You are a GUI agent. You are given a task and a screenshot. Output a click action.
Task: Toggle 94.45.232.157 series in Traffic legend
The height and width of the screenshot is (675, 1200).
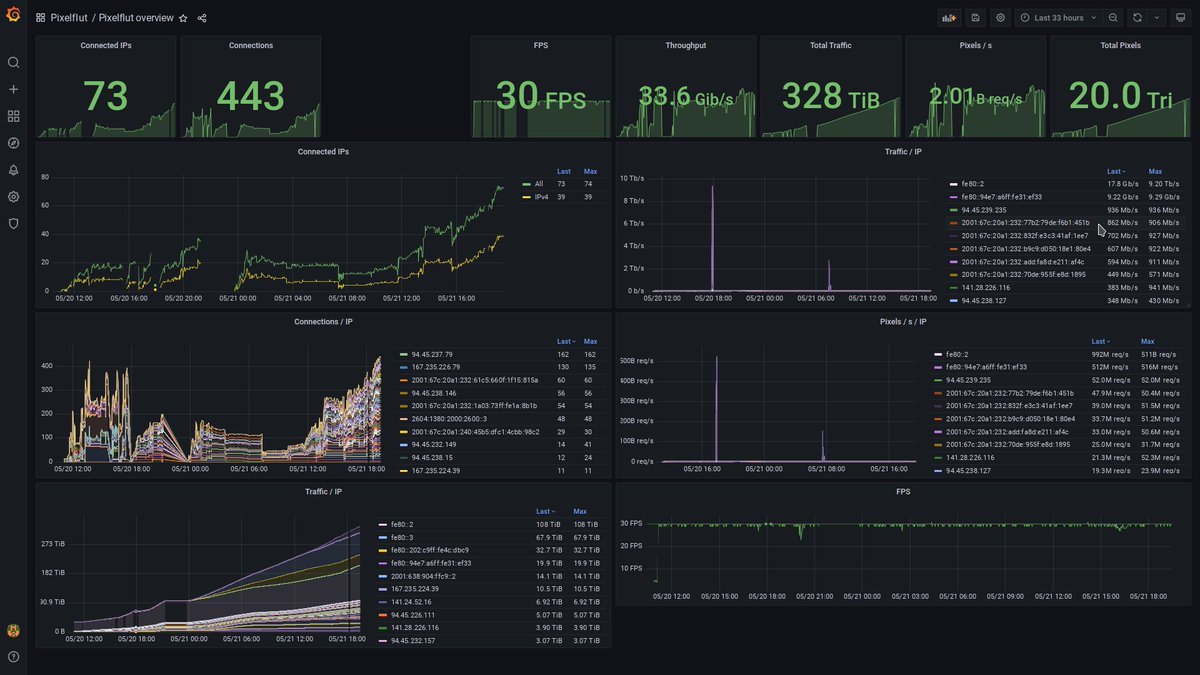coord(413,641)
